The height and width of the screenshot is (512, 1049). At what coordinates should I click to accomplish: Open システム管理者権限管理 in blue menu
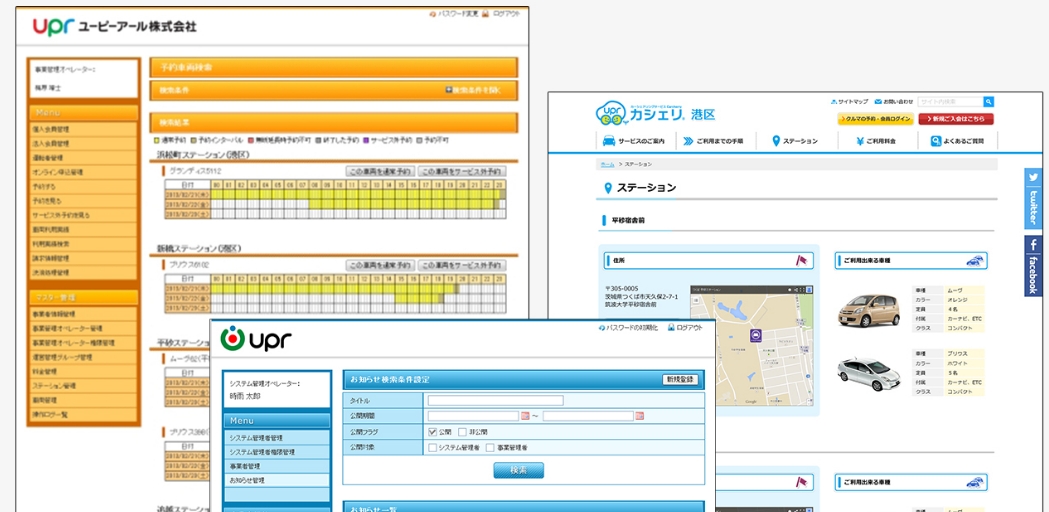coord(277,452)
